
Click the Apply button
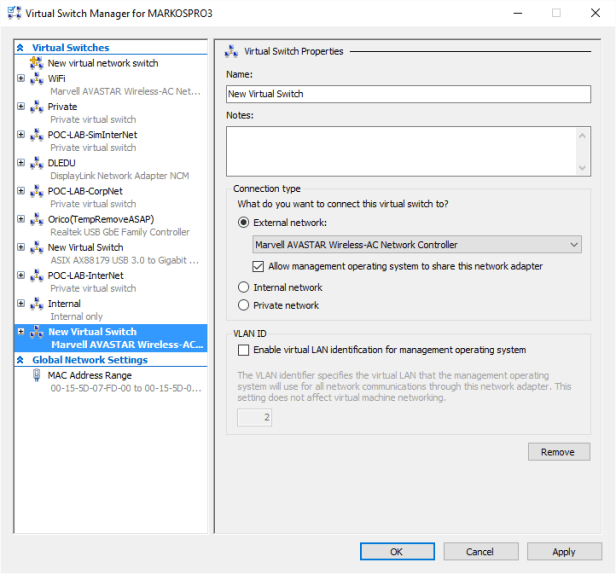[563, 551]
